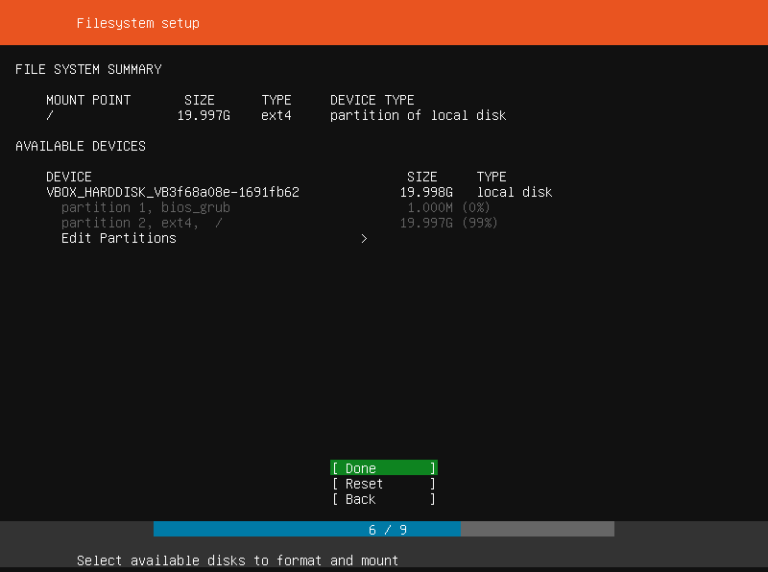
Task: Select the partition 2 ext4 entry
Action: pos(141,223)
